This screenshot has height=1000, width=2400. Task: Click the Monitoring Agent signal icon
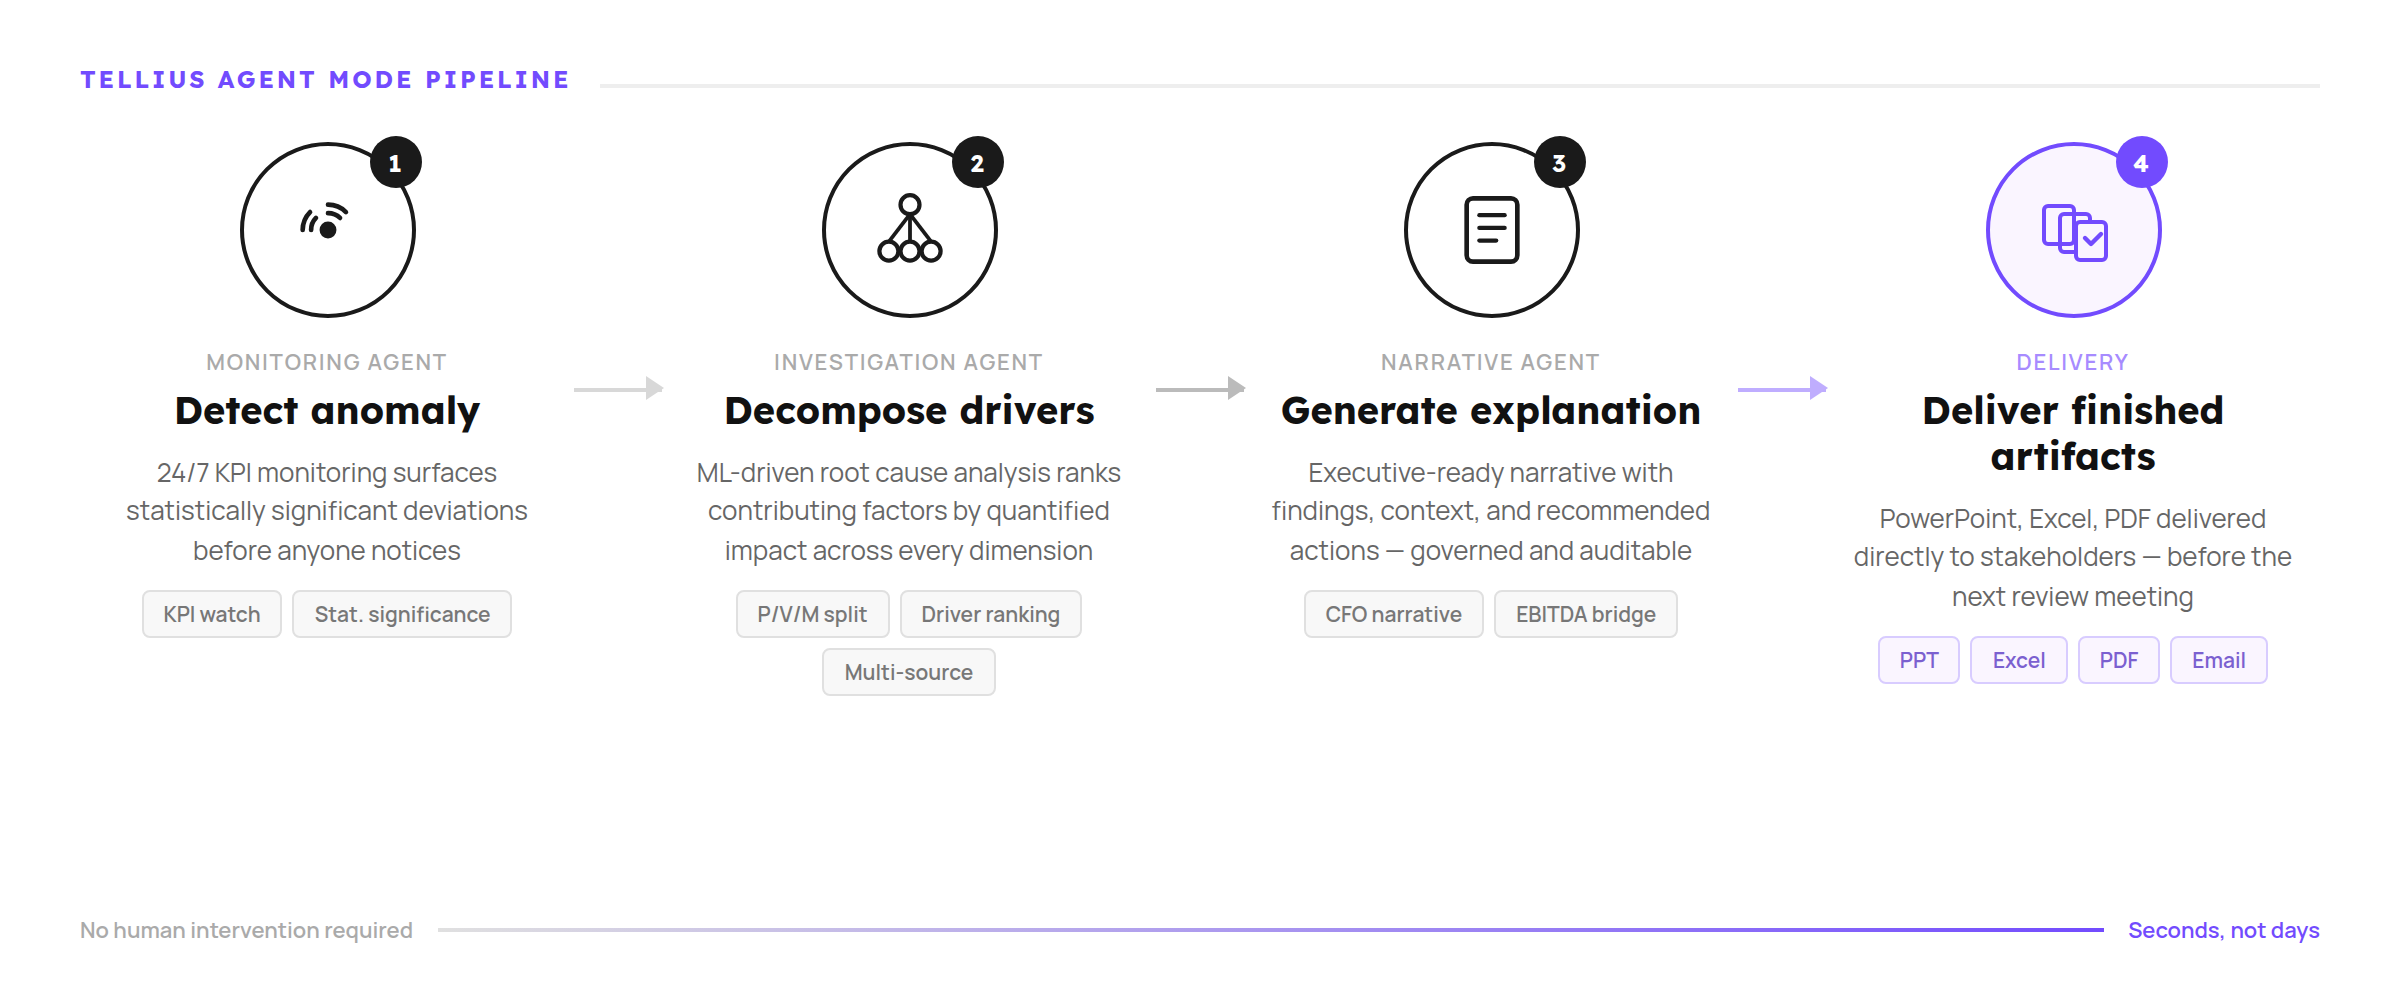[326, 221]
